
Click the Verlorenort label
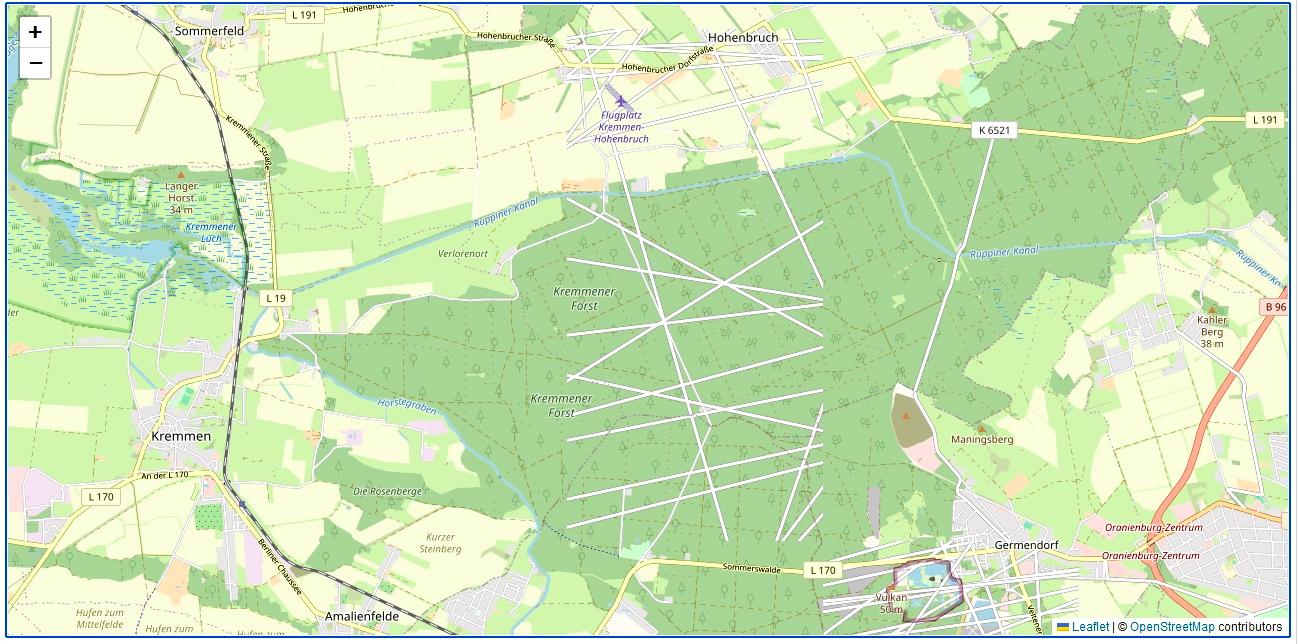(x=463, y=254)
